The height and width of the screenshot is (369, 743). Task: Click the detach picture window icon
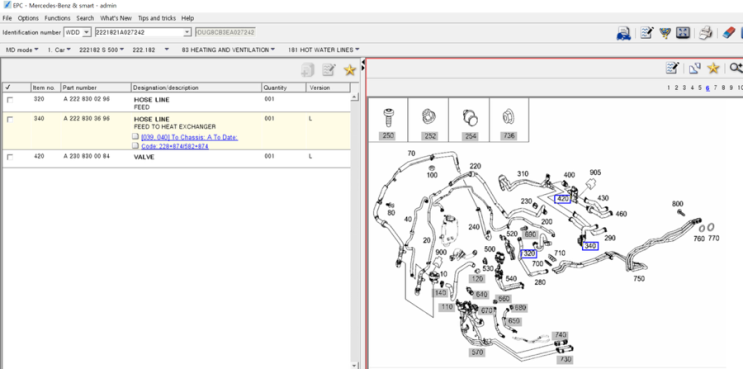click(695, 68)
